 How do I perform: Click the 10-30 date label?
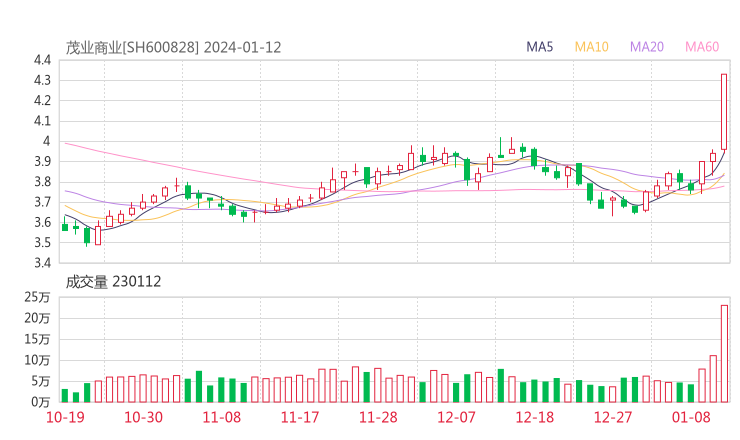pyautogui.click(x=143, y=417)
